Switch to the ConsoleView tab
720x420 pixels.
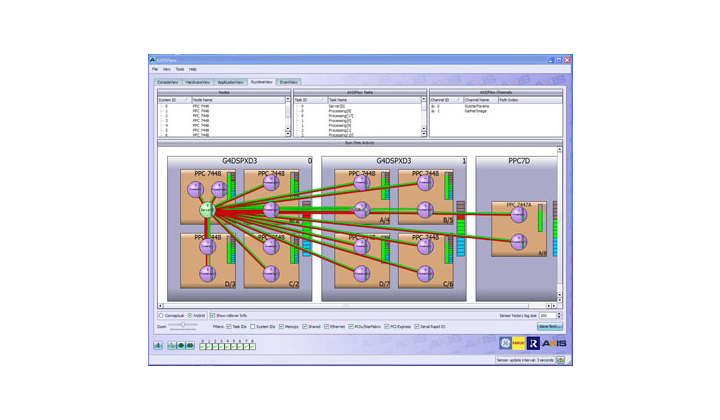(x=168, y=82)
